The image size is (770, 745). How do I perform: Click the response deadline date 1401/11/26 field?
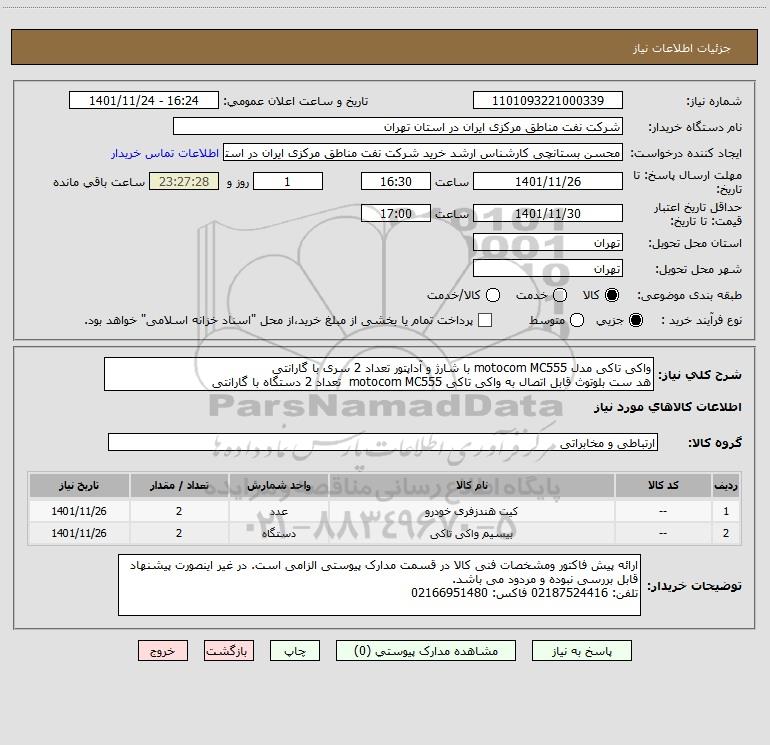pos(548,181)
